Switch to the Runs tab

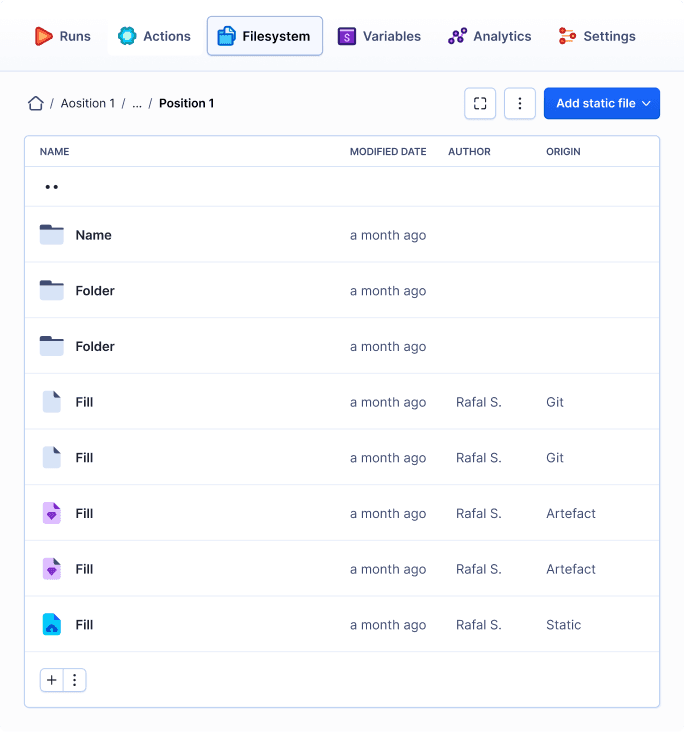coord(62,36)
